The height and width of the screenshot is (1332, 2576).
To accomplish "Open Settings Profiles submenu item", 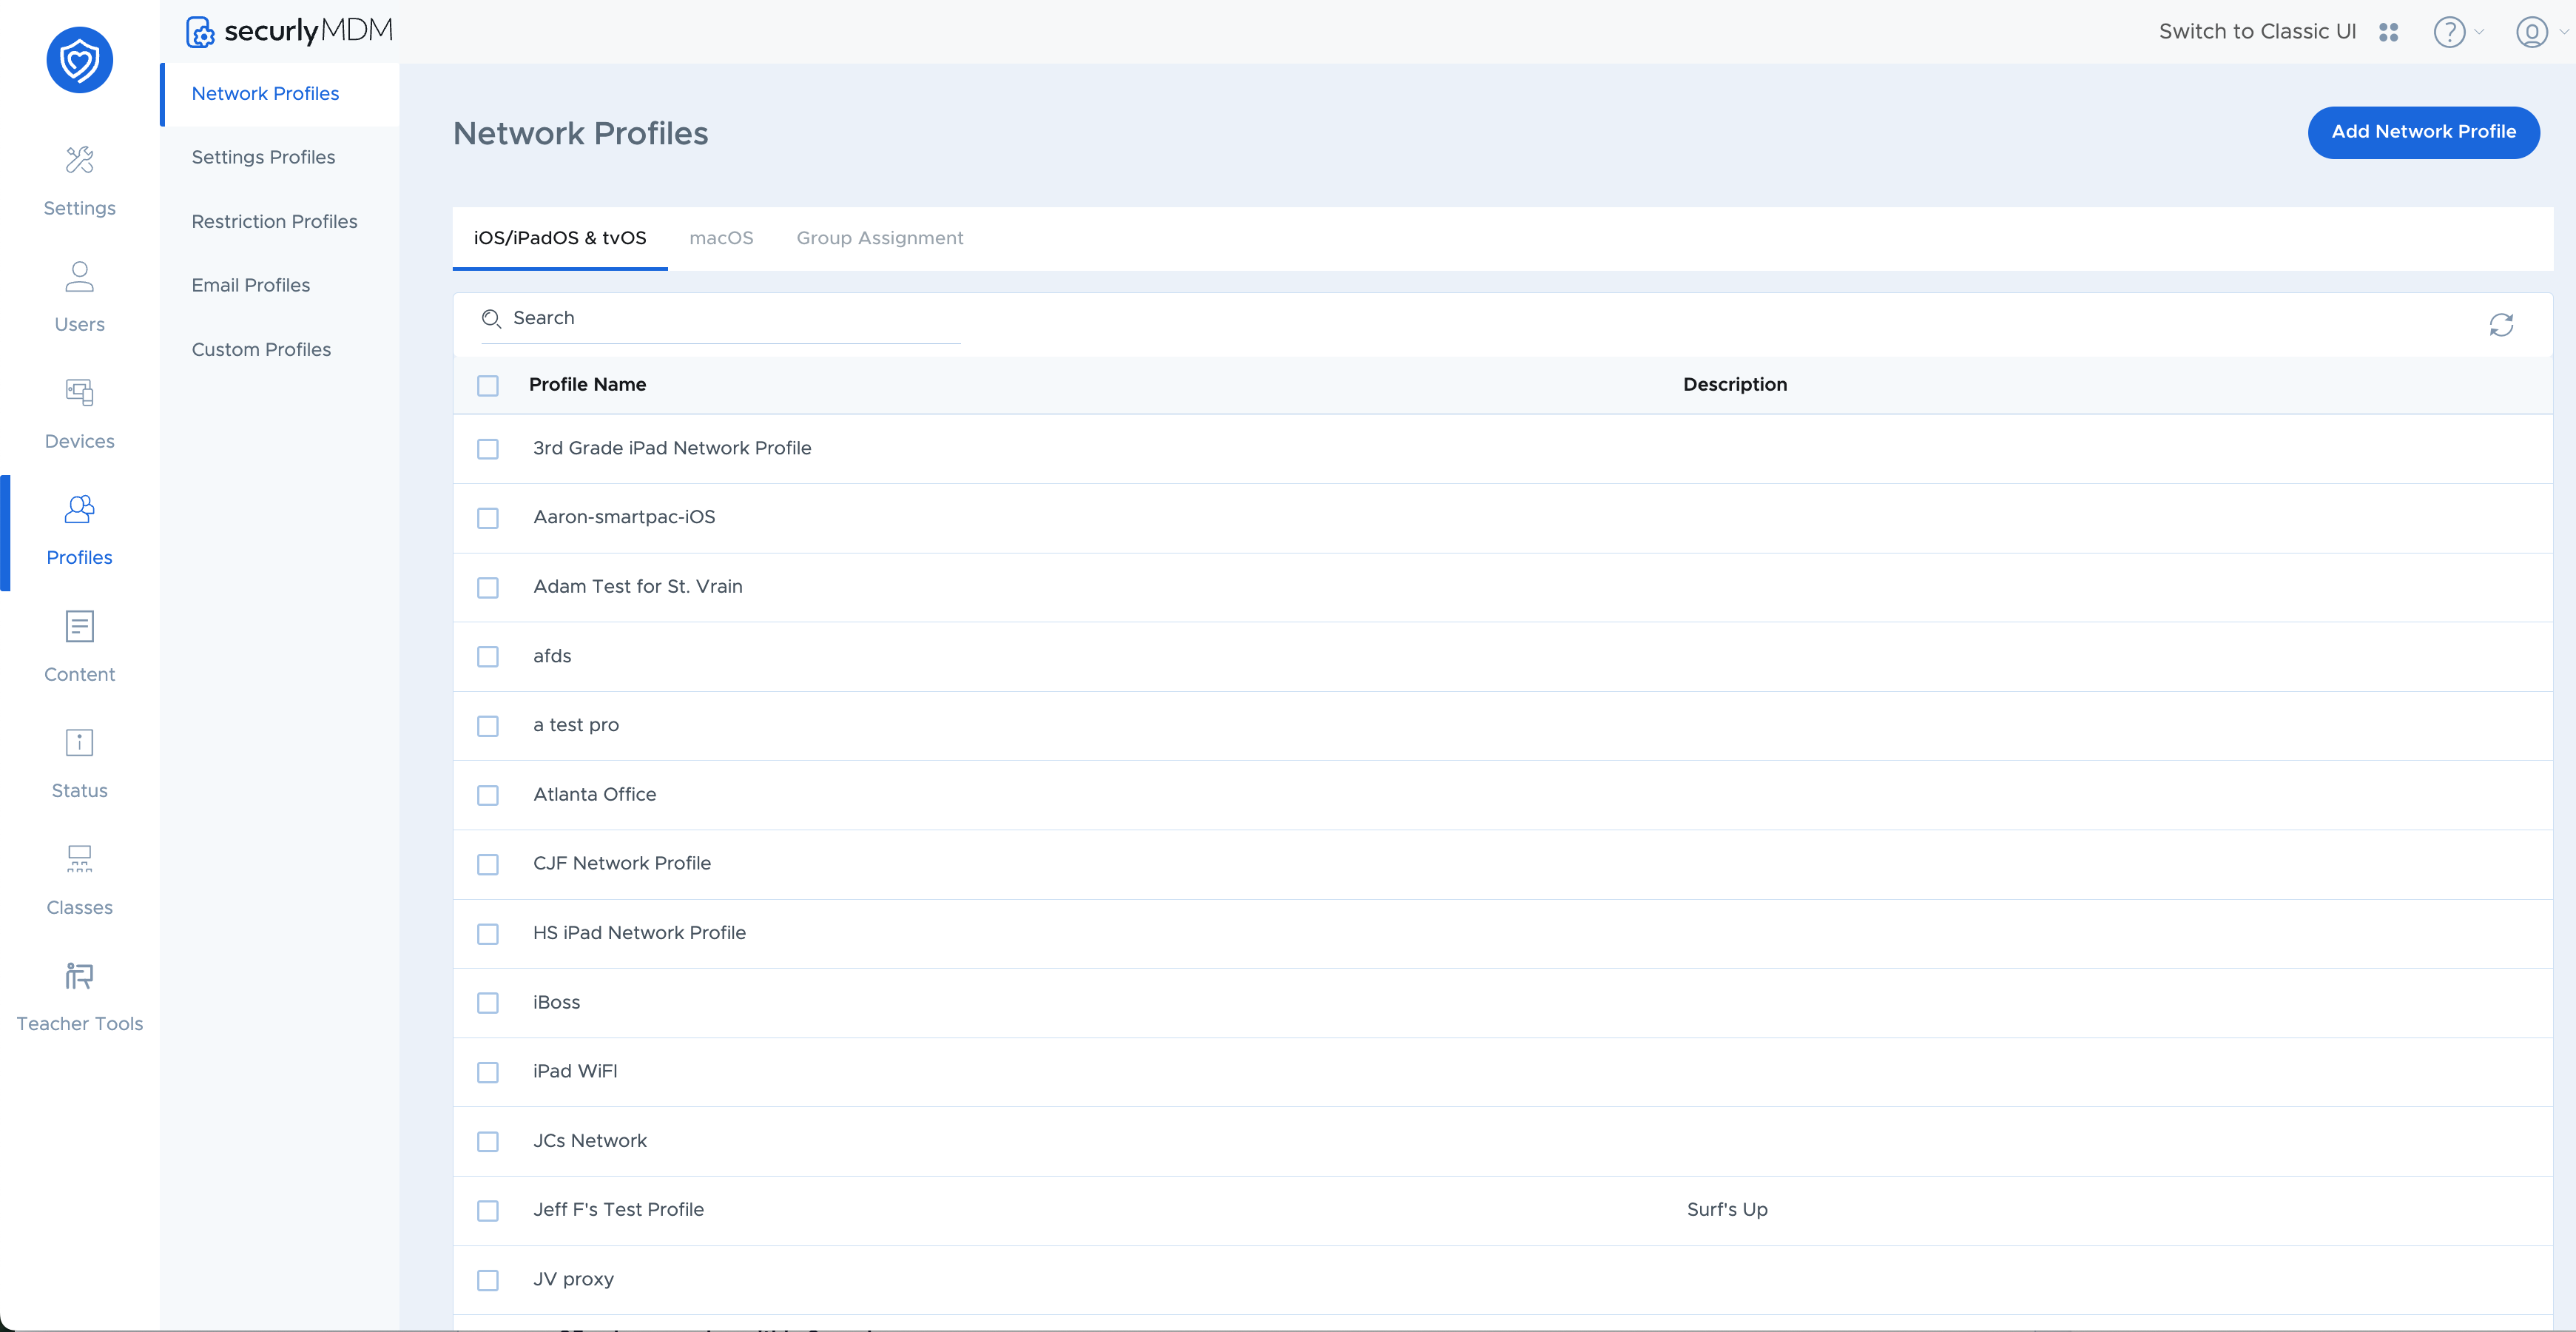I will (263, 158).
